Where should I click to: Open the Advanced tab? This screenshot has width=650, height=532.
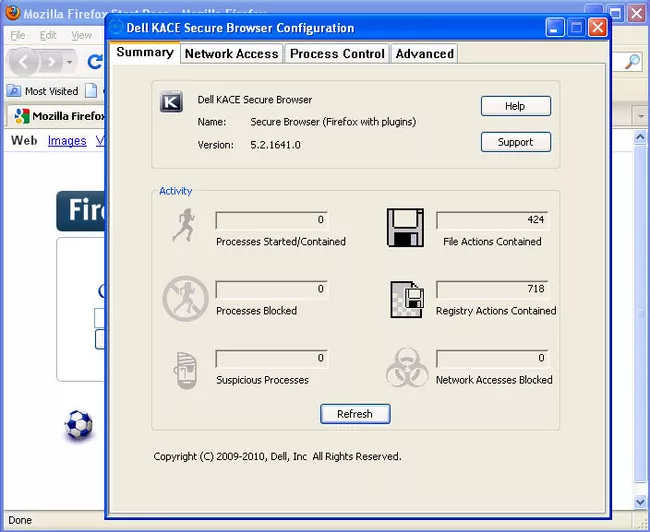pyautogui.click(x=424, y=54)
